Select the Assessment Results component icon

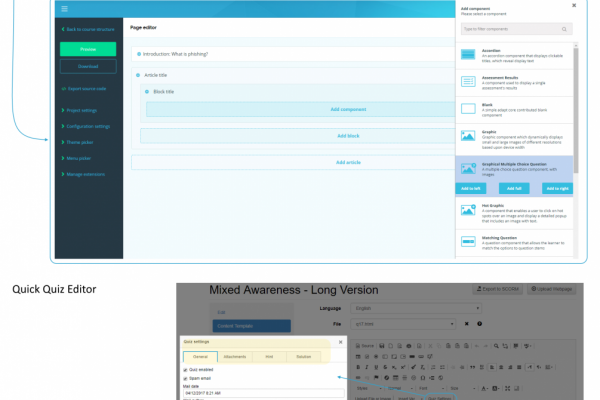point(468,82)
